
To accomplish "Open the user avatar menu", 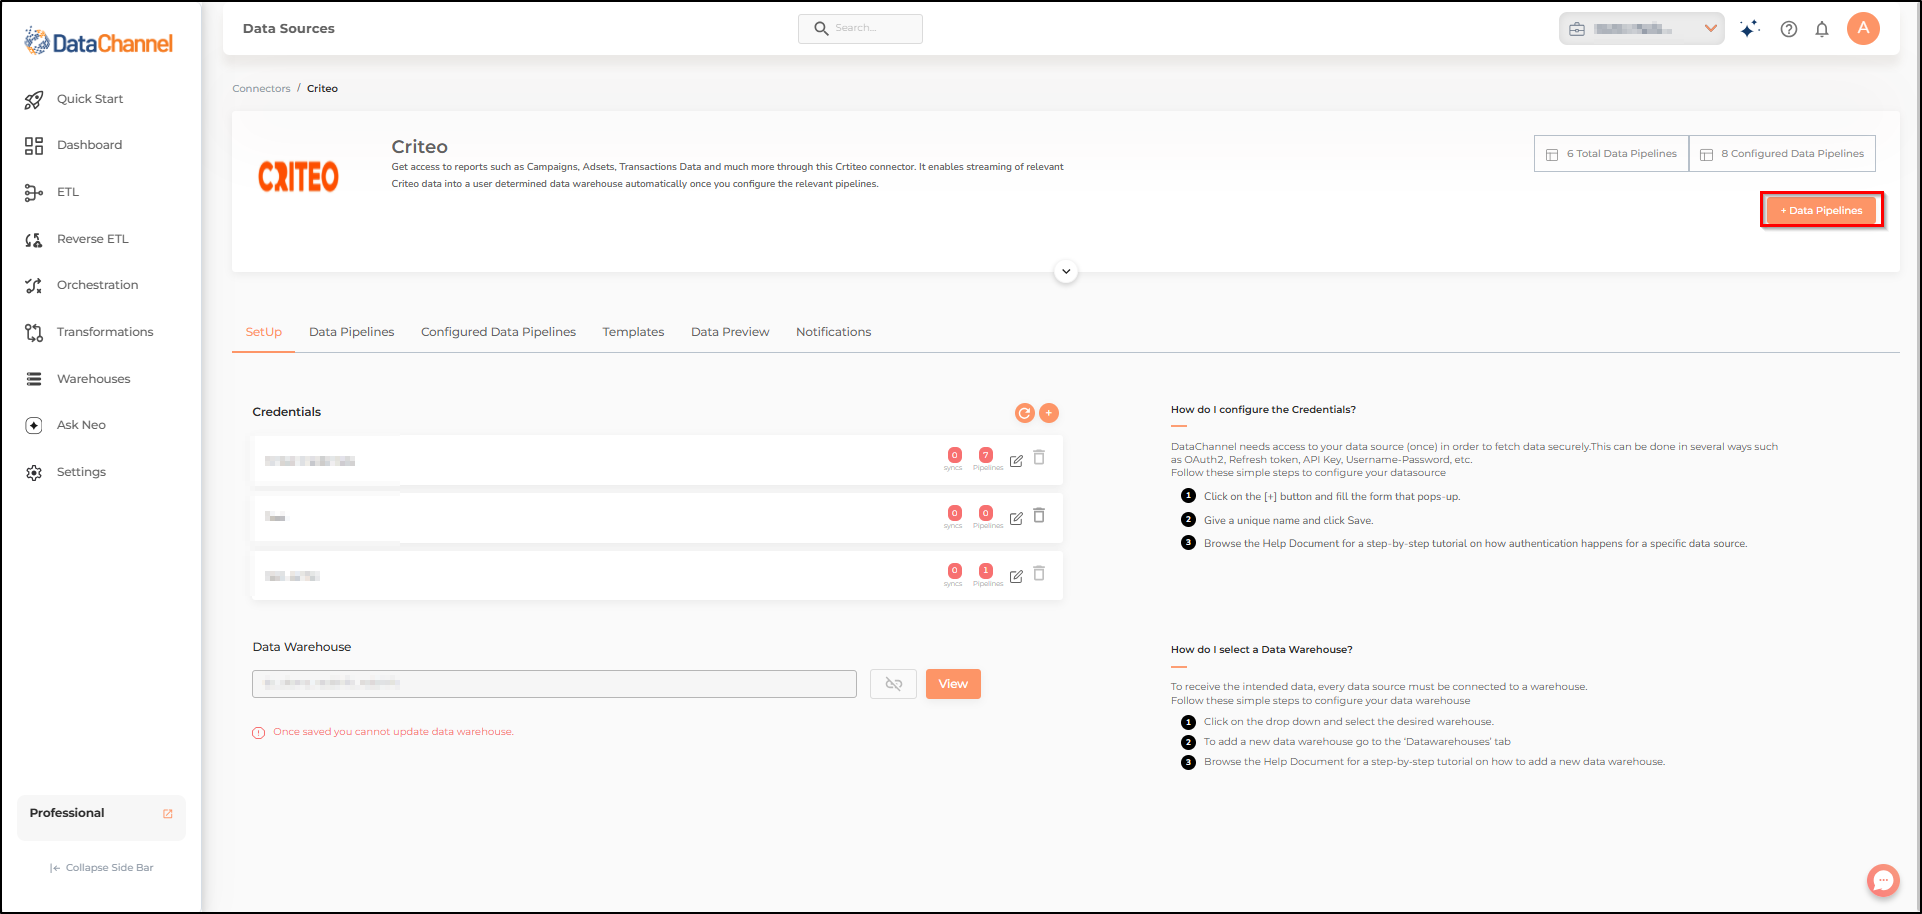I will [x=1863, y=28].
